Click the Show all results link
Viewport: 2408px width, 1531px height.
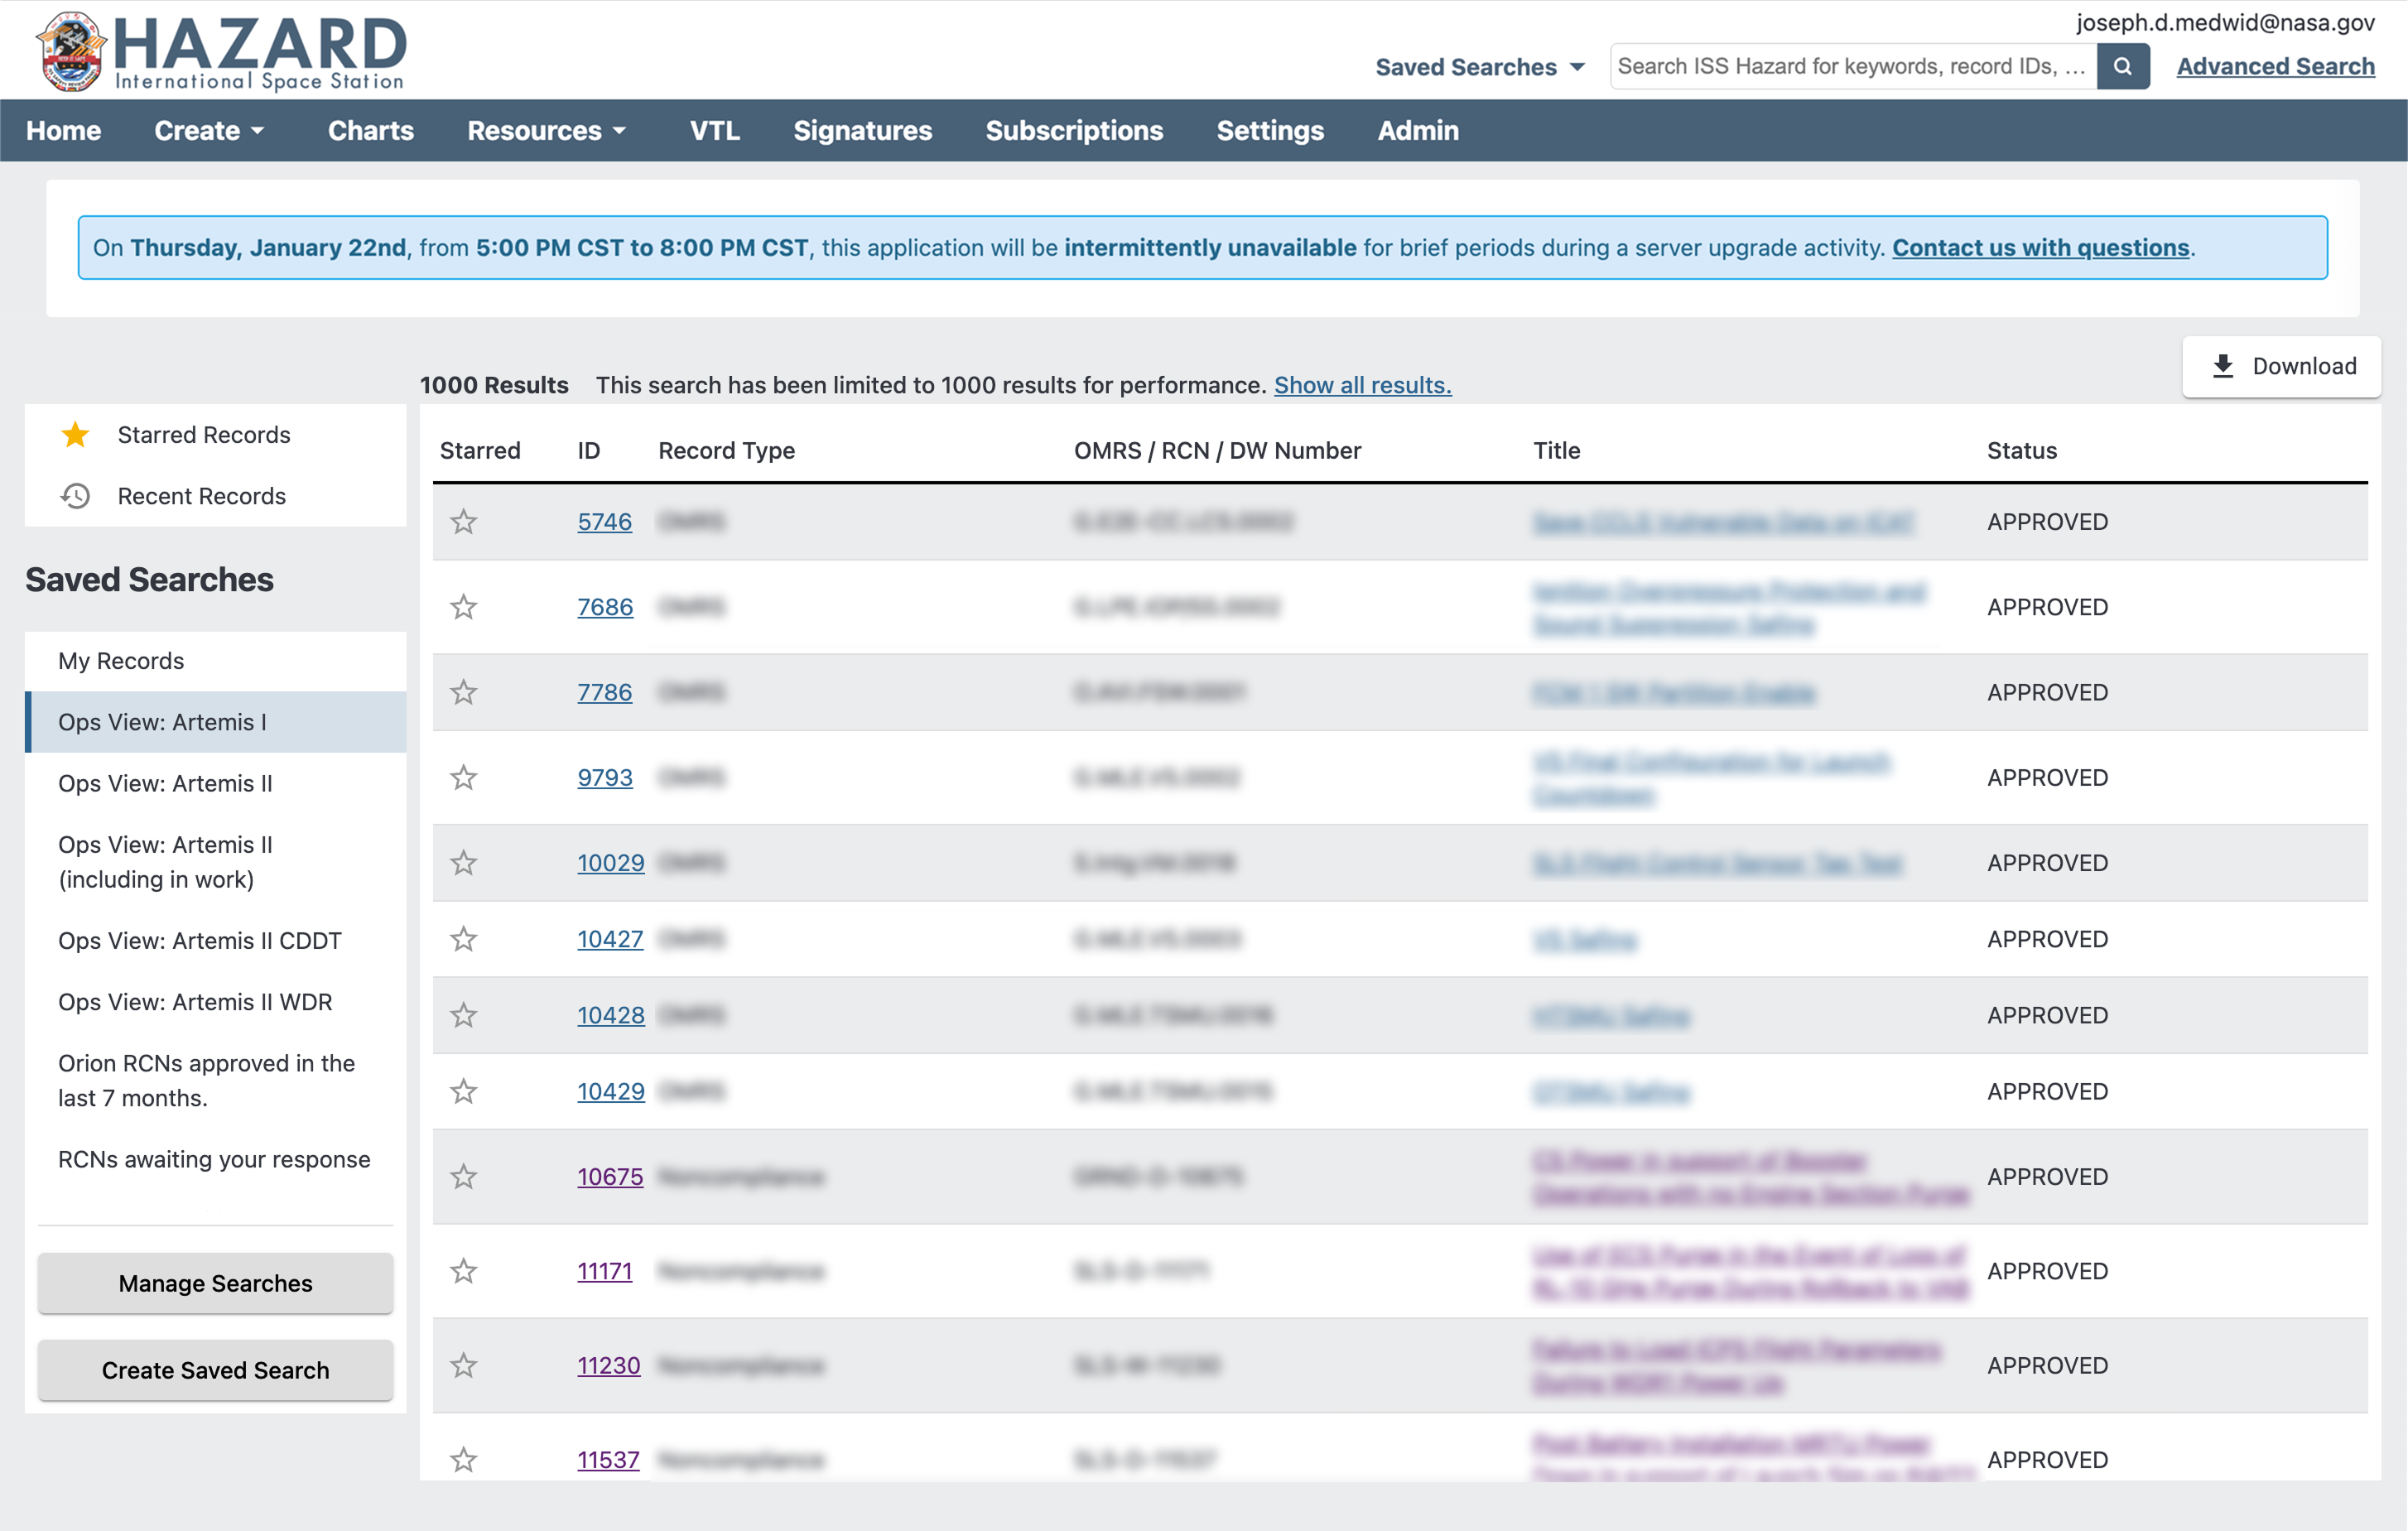(x=1362, y=385)
